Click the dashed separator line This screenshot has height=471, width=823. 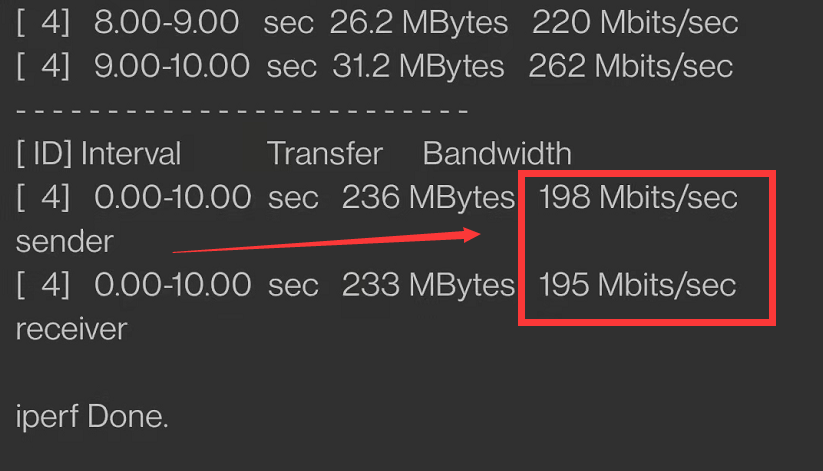(242, 110)
